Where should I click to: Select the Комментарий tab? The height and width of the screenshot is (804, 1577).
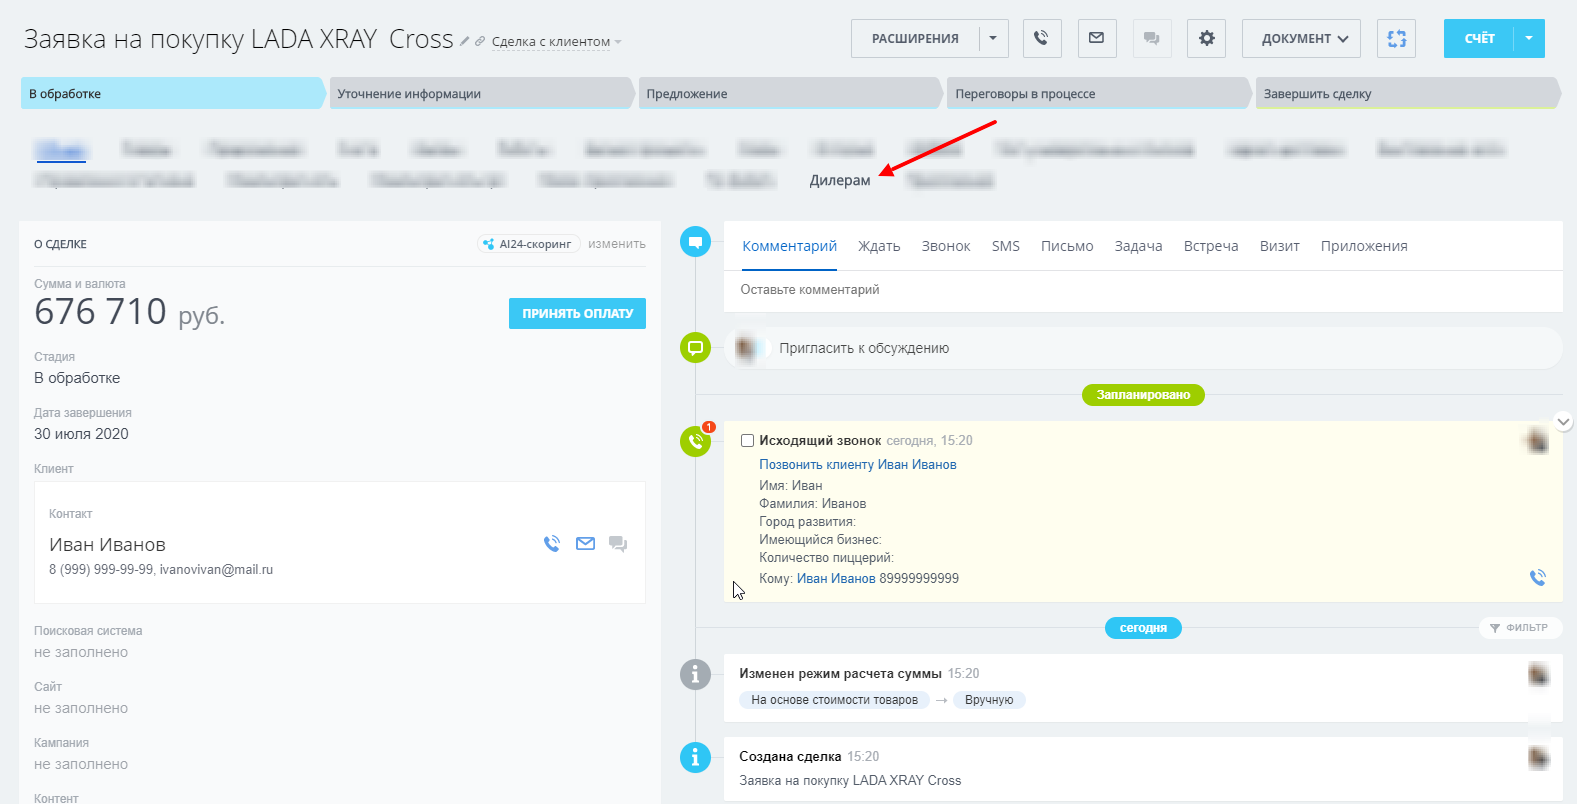pyautogui.click(x=790, y=246)
